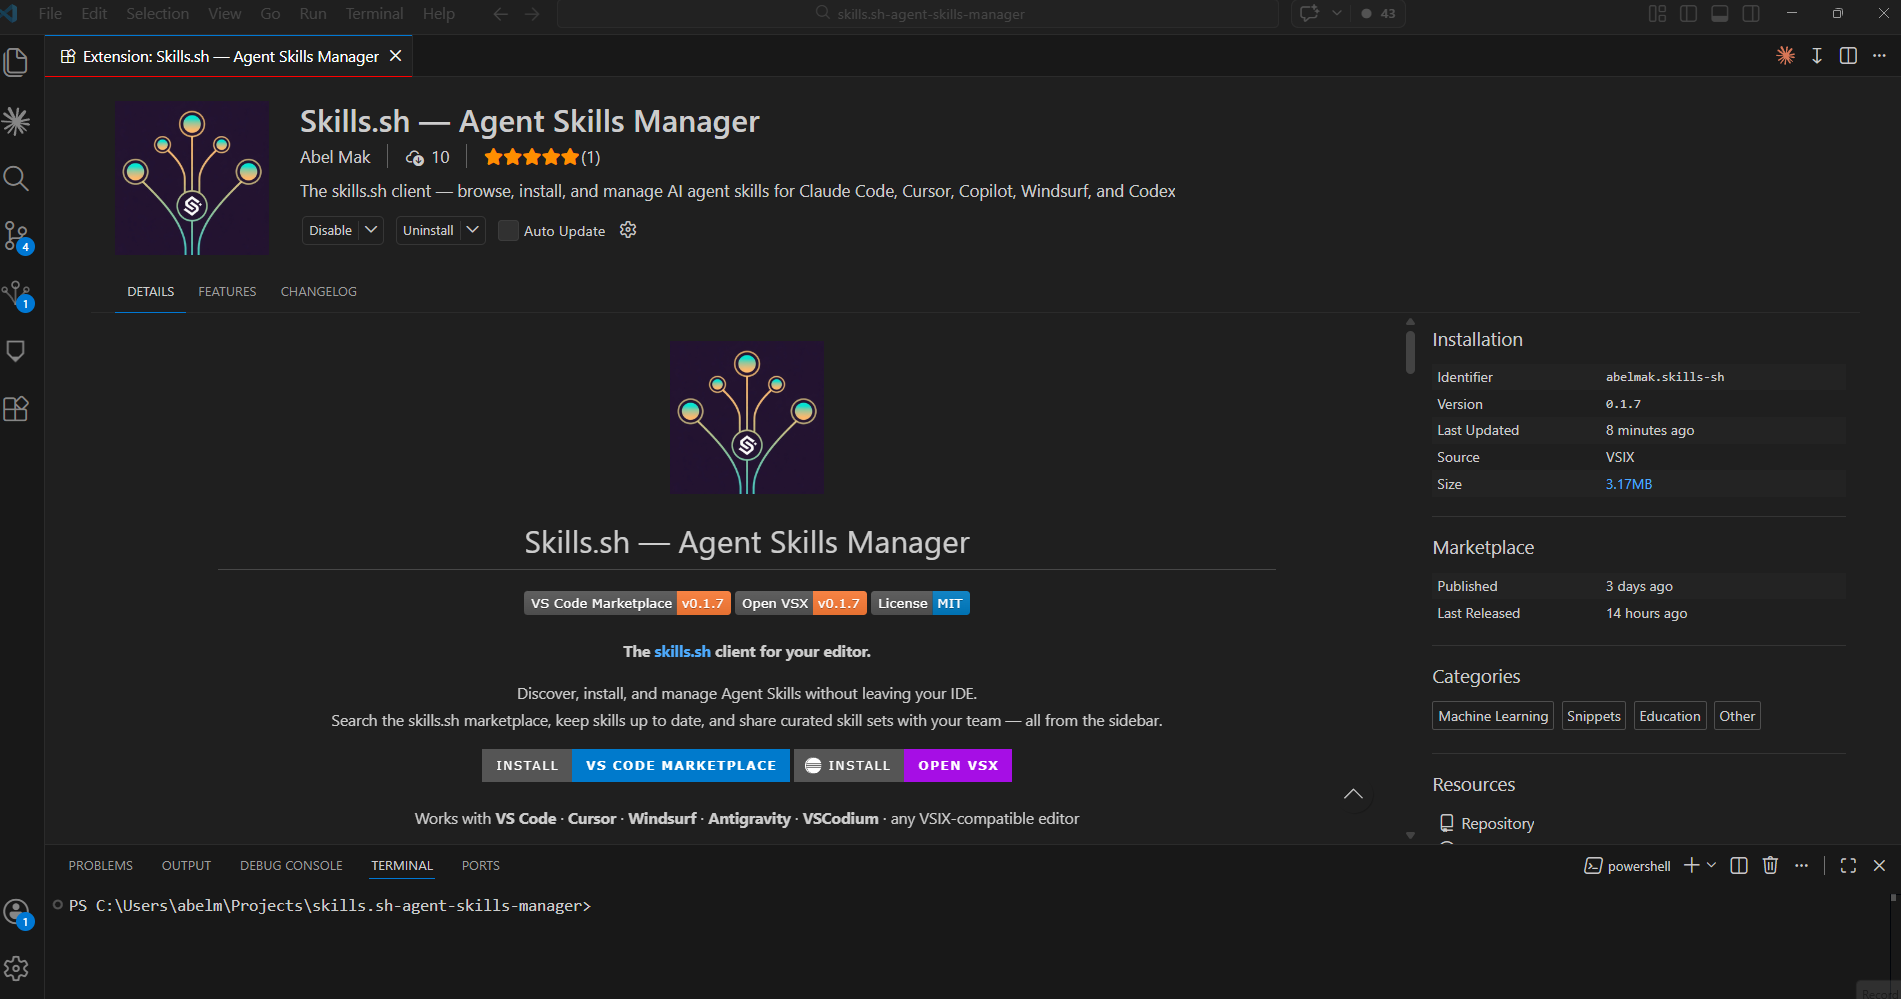Screen dimensions: 1901x999
Task: Switch to PROBLEMS panel tab
Action: coord(100,866)
